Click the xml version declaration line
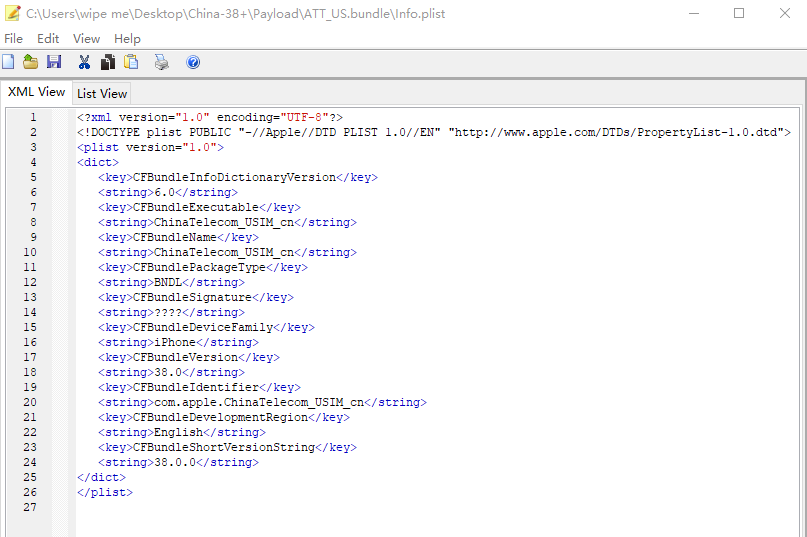 (x=210, y=117)
